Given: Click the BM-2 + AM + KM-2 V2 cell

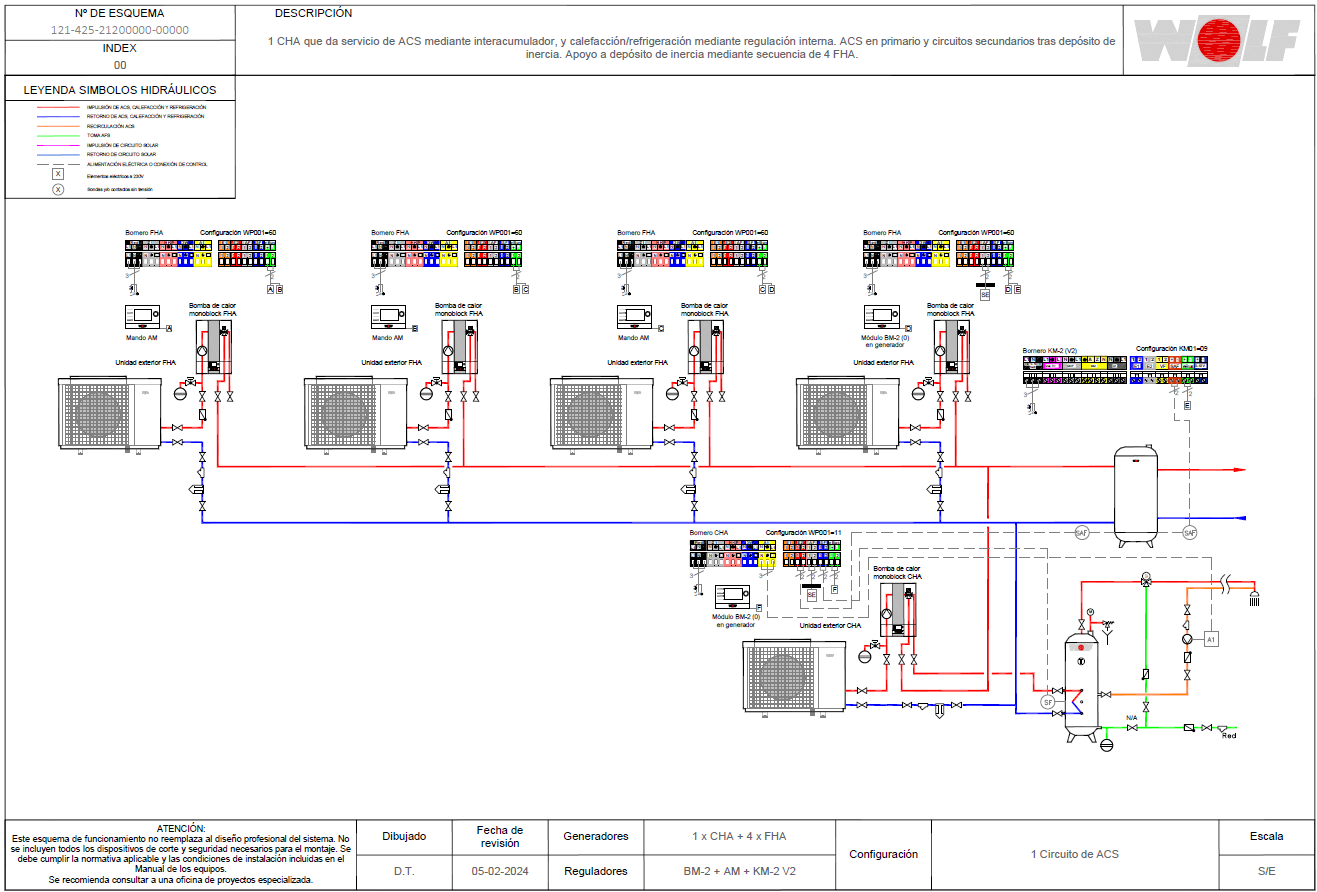Looking at the screenshot, I should [739, 871].
